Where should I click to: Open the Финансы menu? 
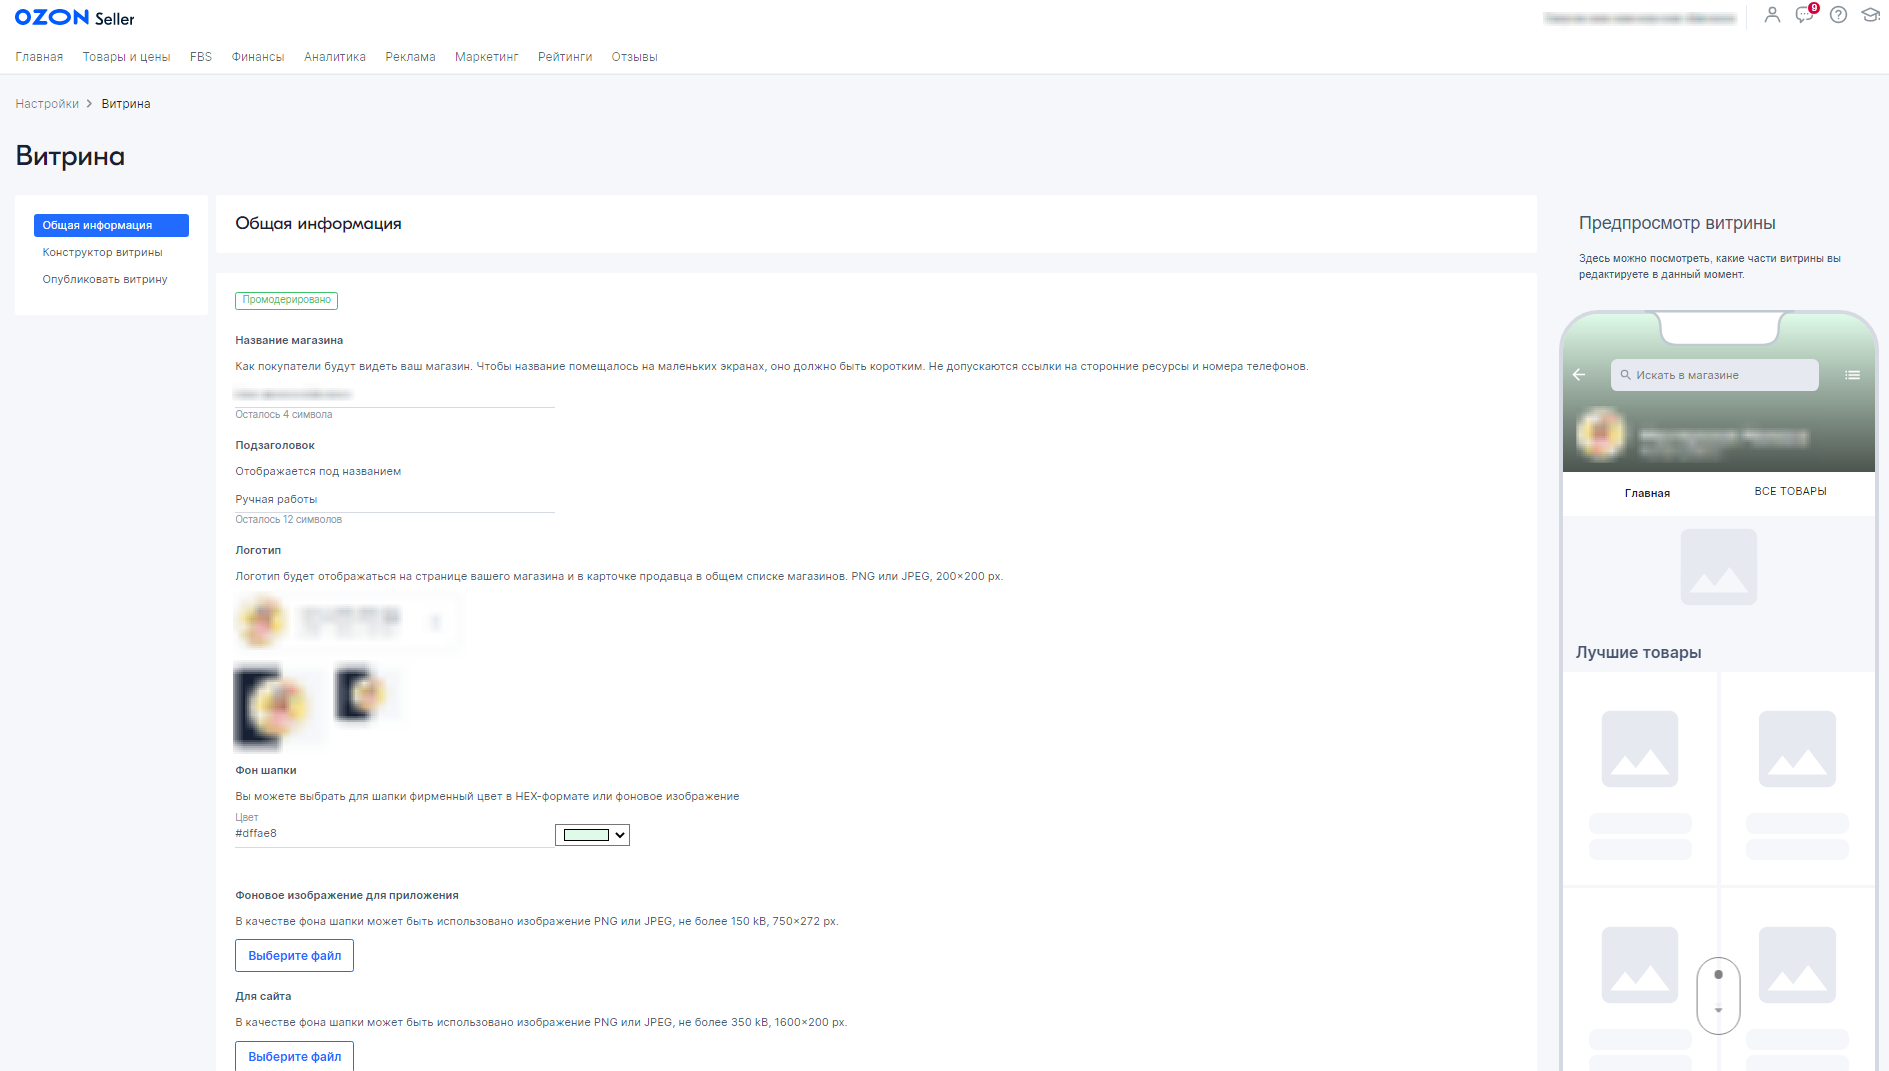pos(258,57)
